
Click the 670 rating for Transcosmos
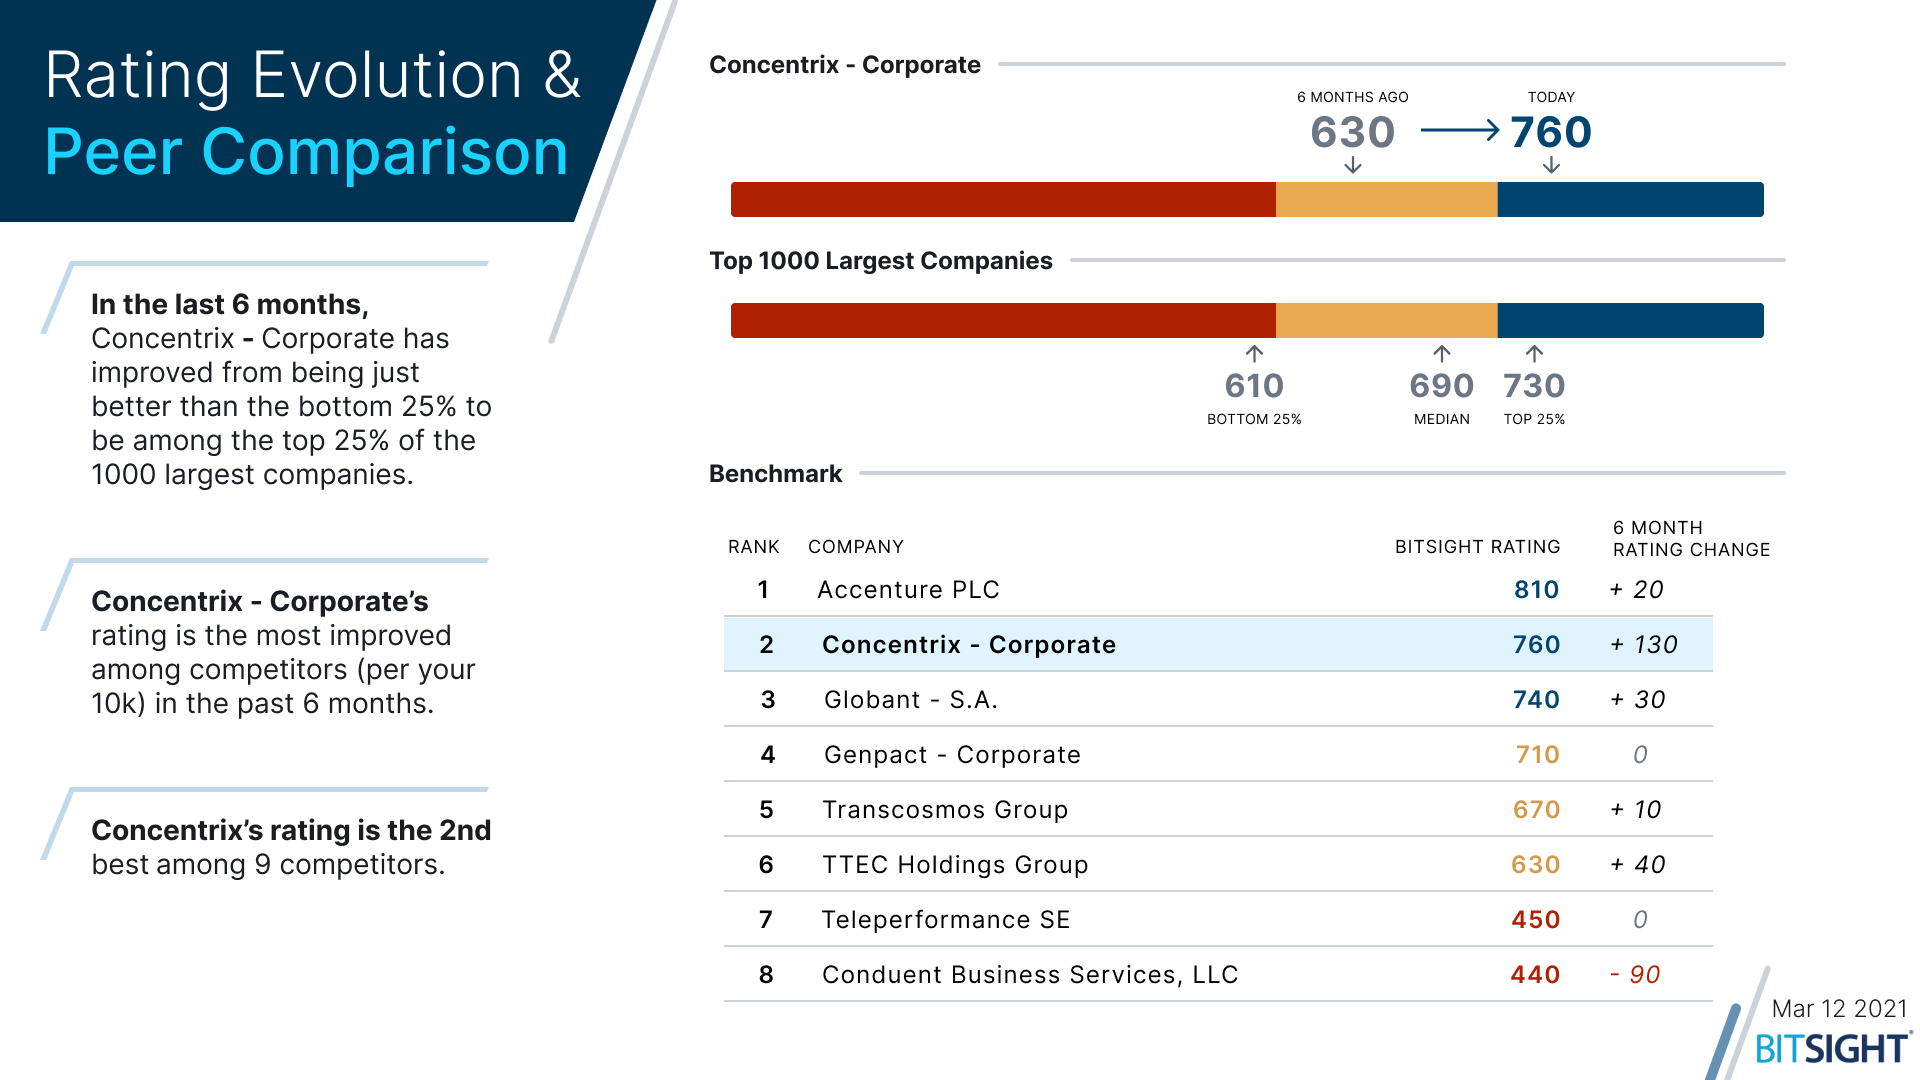pos(1536,810)
